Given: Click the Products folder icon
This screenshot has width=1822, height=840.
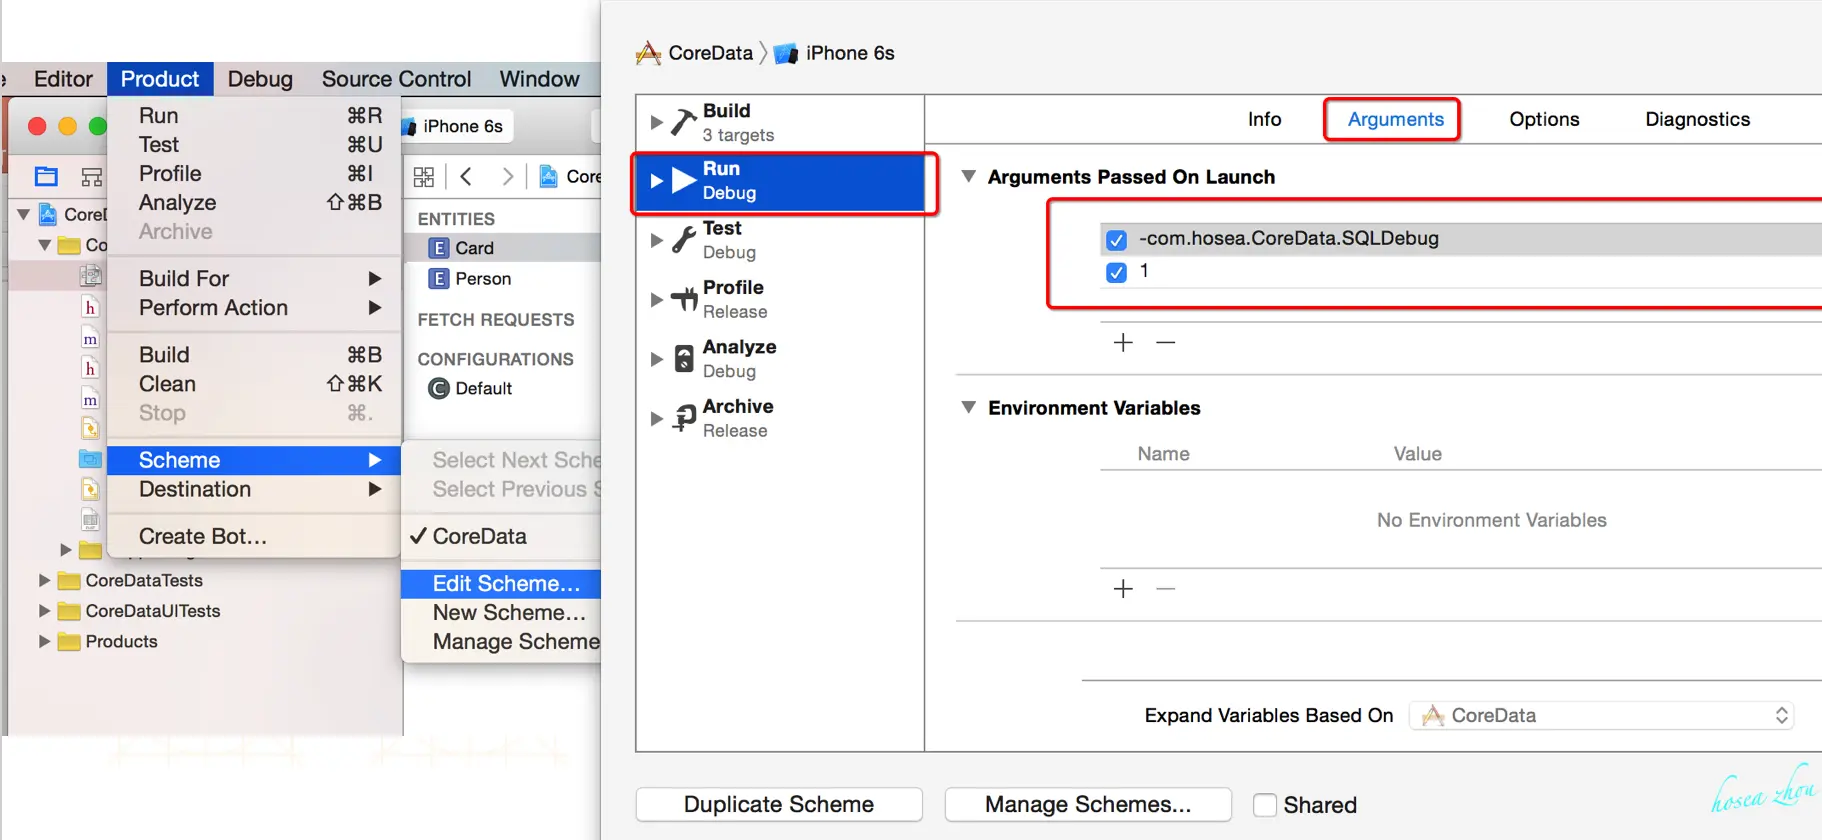Looking at the screenshot, I should [x=69, y=642].
